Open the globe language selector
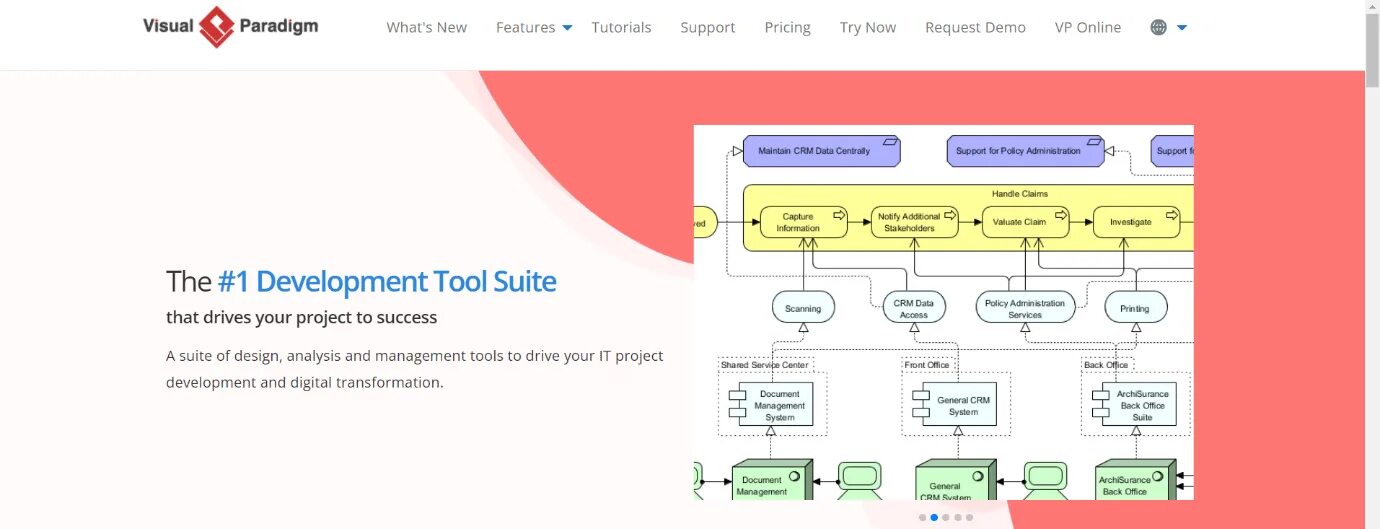The width and height of the screenshot is (1380, 529). click(x=1158, y=28)
